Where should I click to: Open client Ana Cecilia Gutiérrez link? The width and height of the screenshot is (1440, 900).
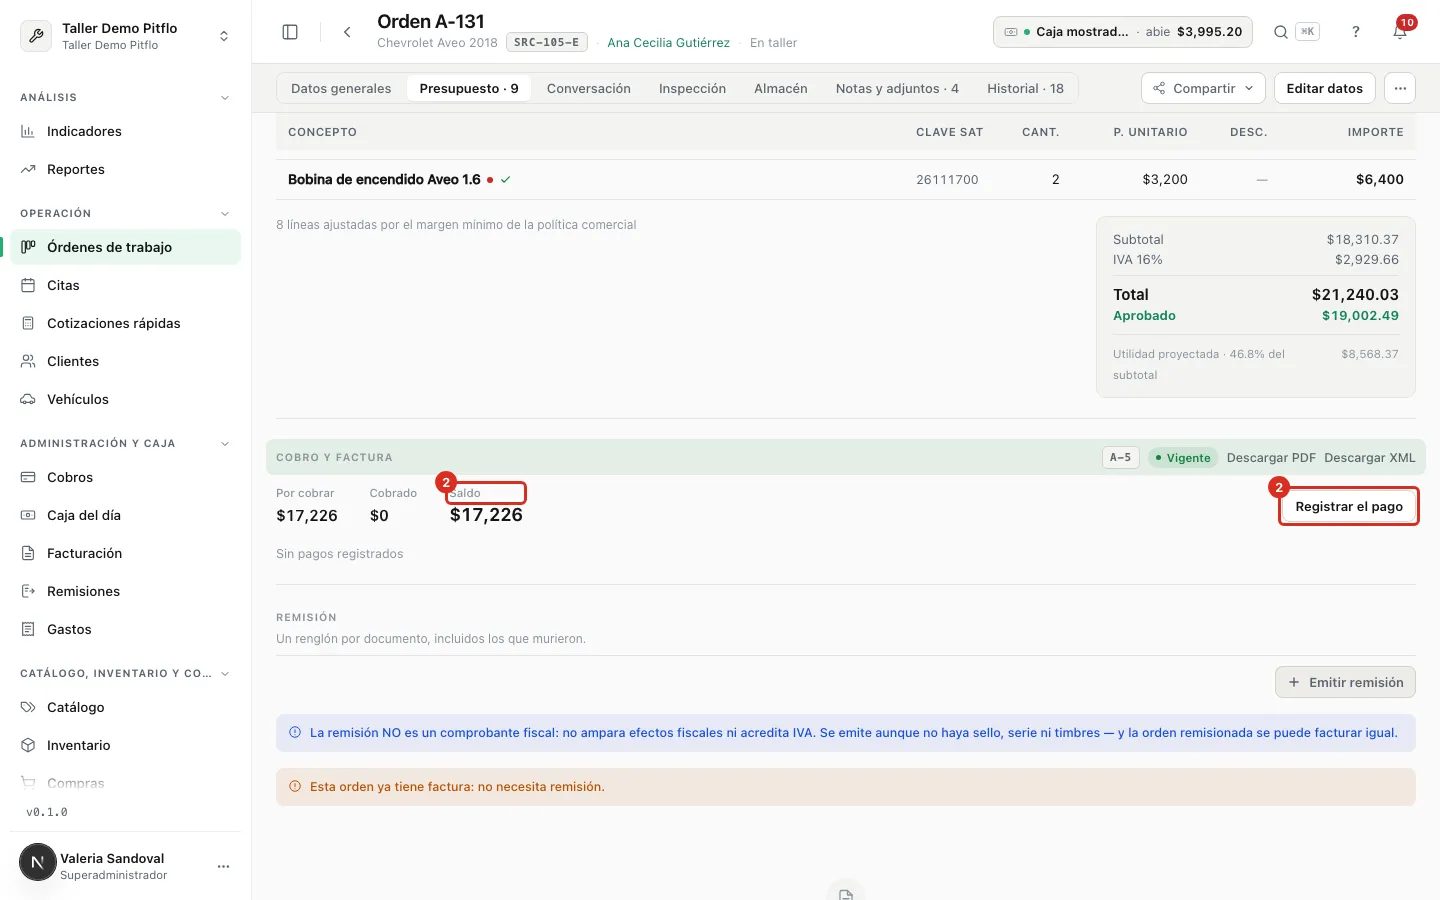pos(669,43)
